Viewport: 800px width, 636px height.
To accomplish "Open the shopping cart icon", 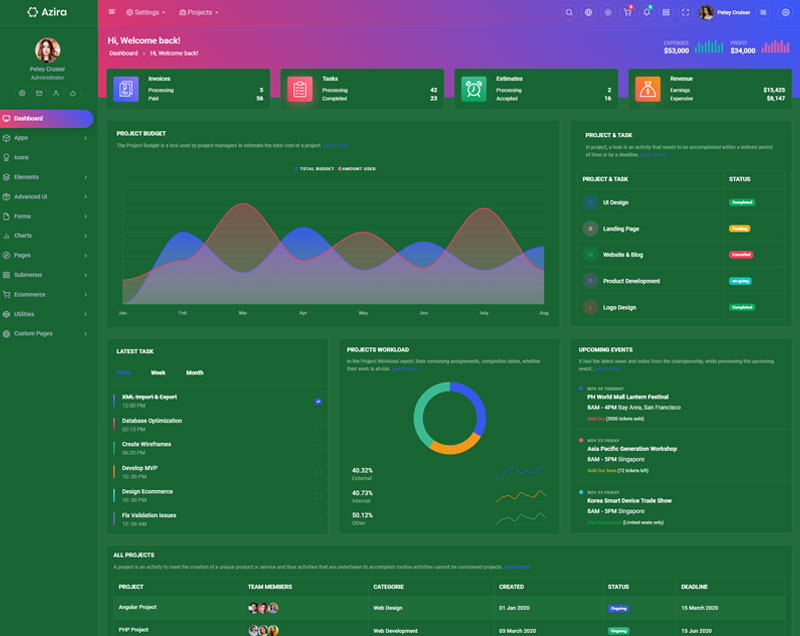I will point(627,12).
